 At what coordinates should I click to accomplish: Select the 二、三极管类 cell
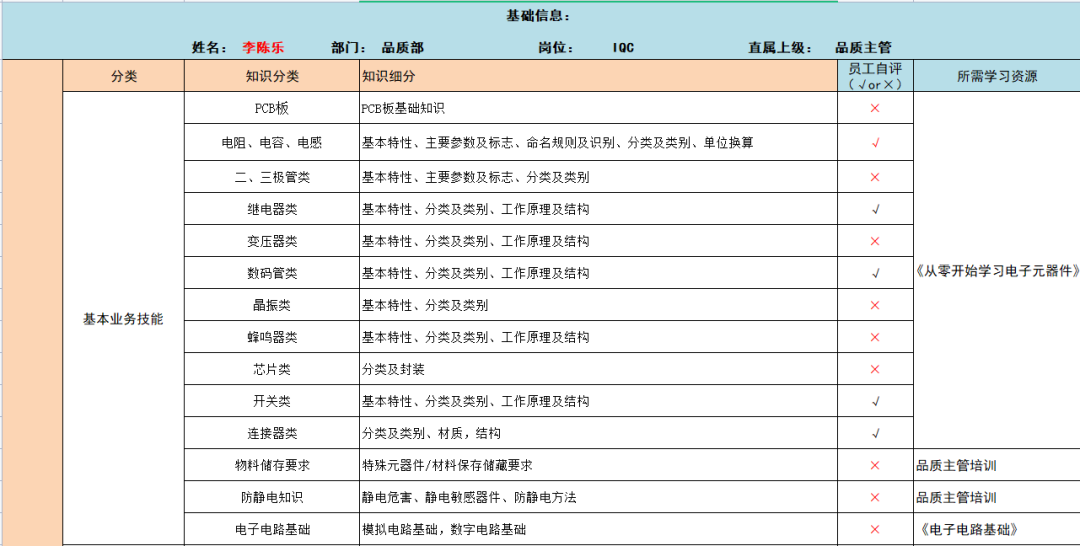coord(272,177)
